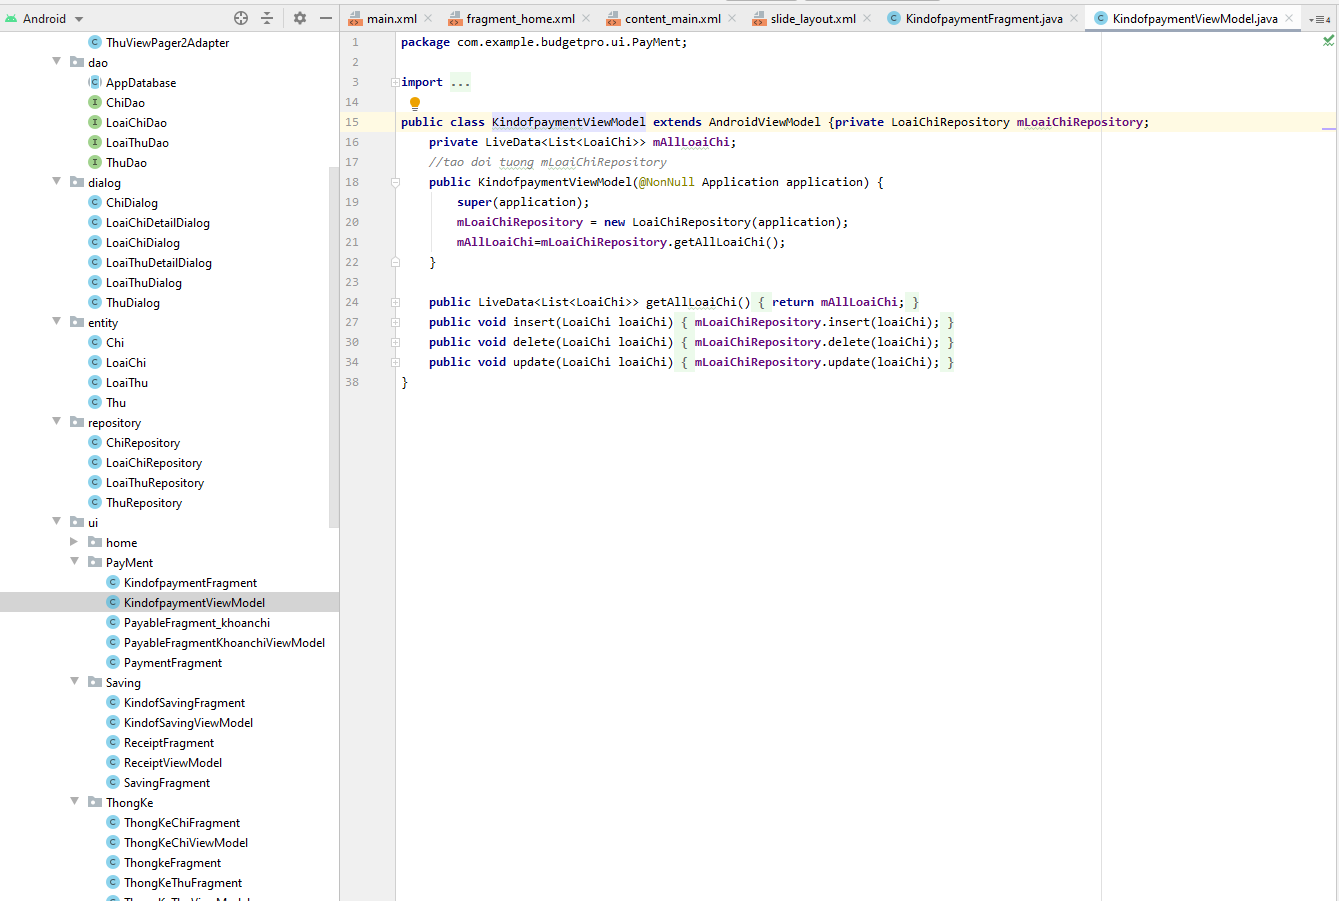Open LoaiChiDetailDialog class
Viewport: 1339px width, 901px height.
(x=158, y=223)
